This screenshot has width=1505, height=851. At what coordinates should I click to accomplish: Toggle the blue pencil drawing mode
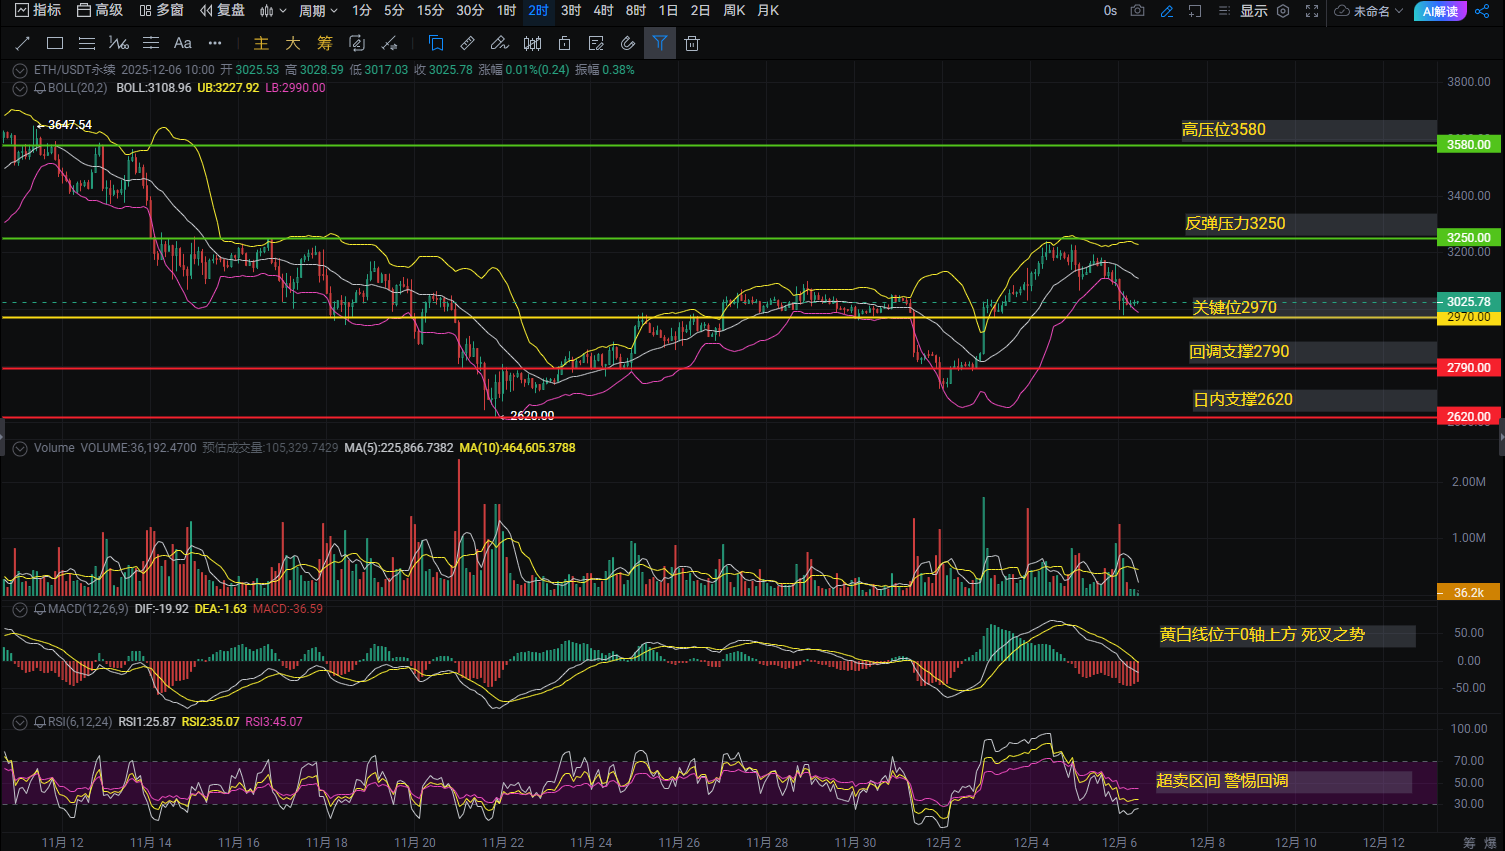1166,11
